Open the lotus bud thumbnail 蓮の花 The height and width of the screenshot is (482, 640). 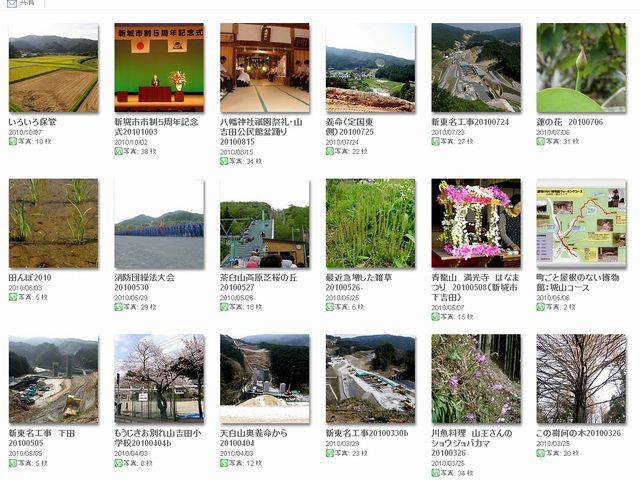[581, 68]
